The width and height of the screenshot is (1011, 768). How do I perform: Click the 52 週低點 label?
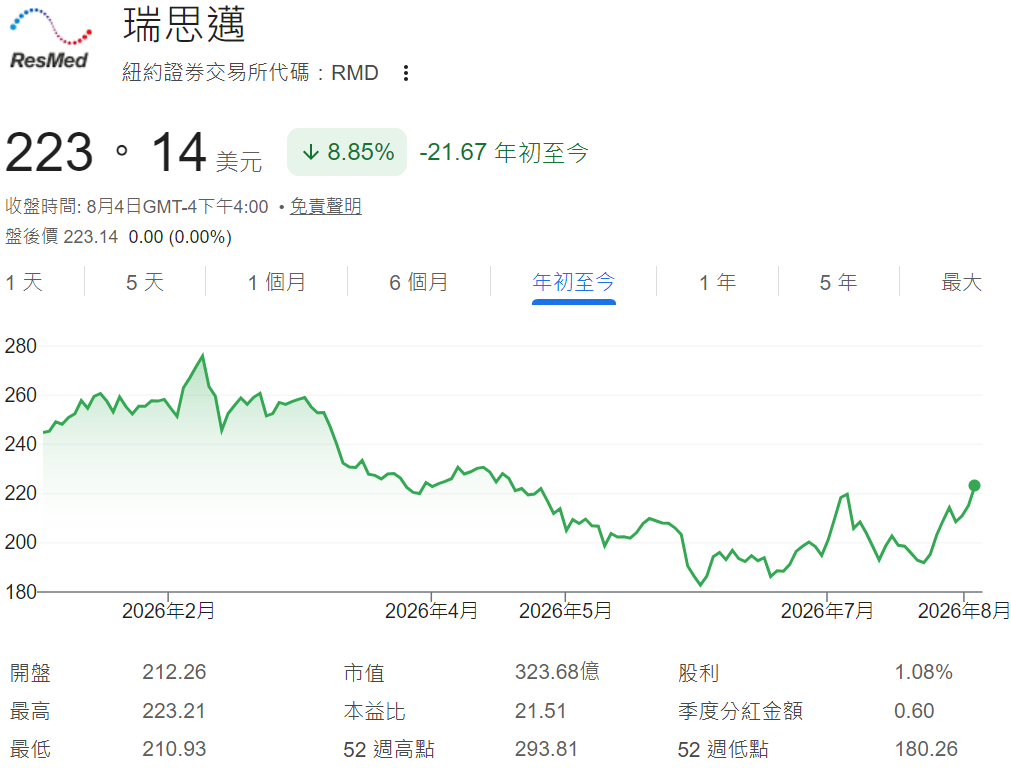723,749
